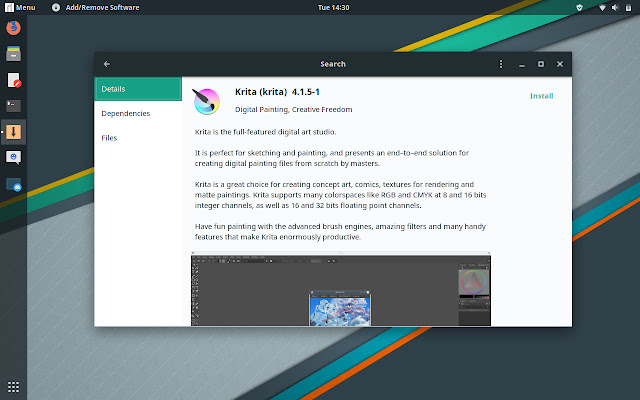The image size is (640, 400).
Task: Click the shield security tray icon
Action: 579,7
